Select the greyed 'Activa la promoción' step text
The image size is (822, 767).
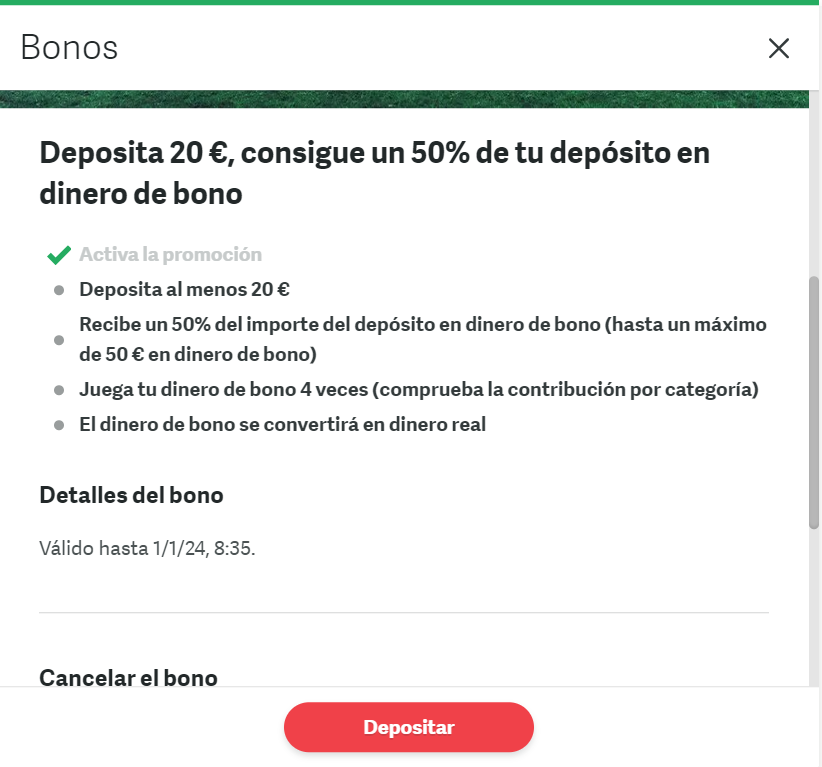[x=170, y=254]
